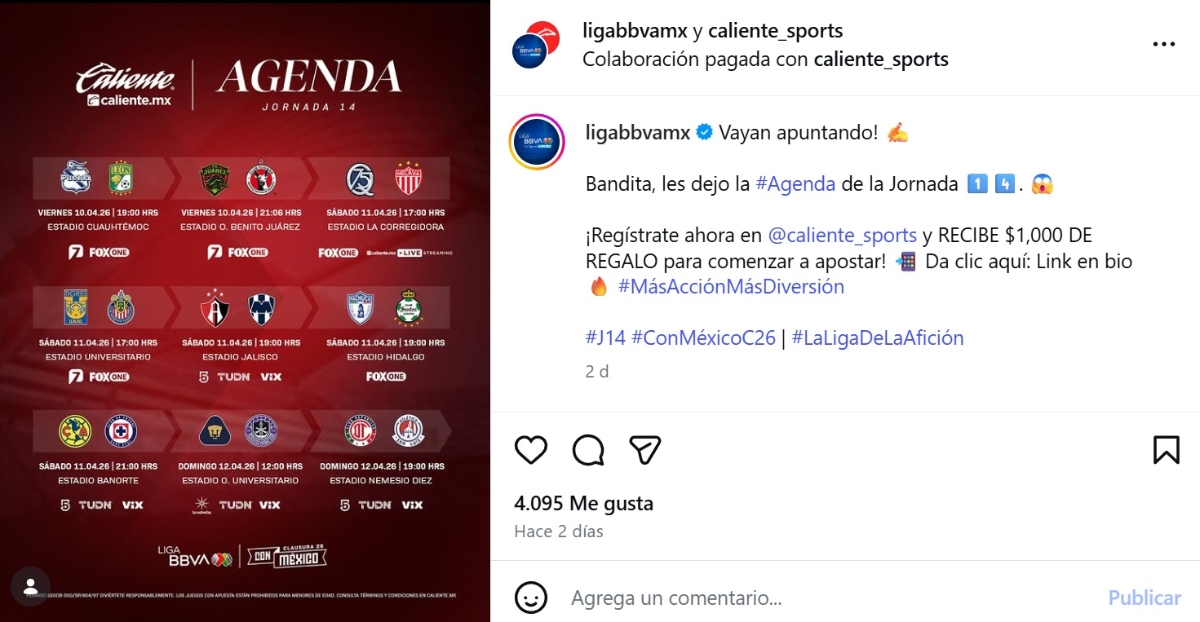Share the post with the paper plane icon
The height and width of the screenshot is (622, 1200).
click(x=645, y=450)
